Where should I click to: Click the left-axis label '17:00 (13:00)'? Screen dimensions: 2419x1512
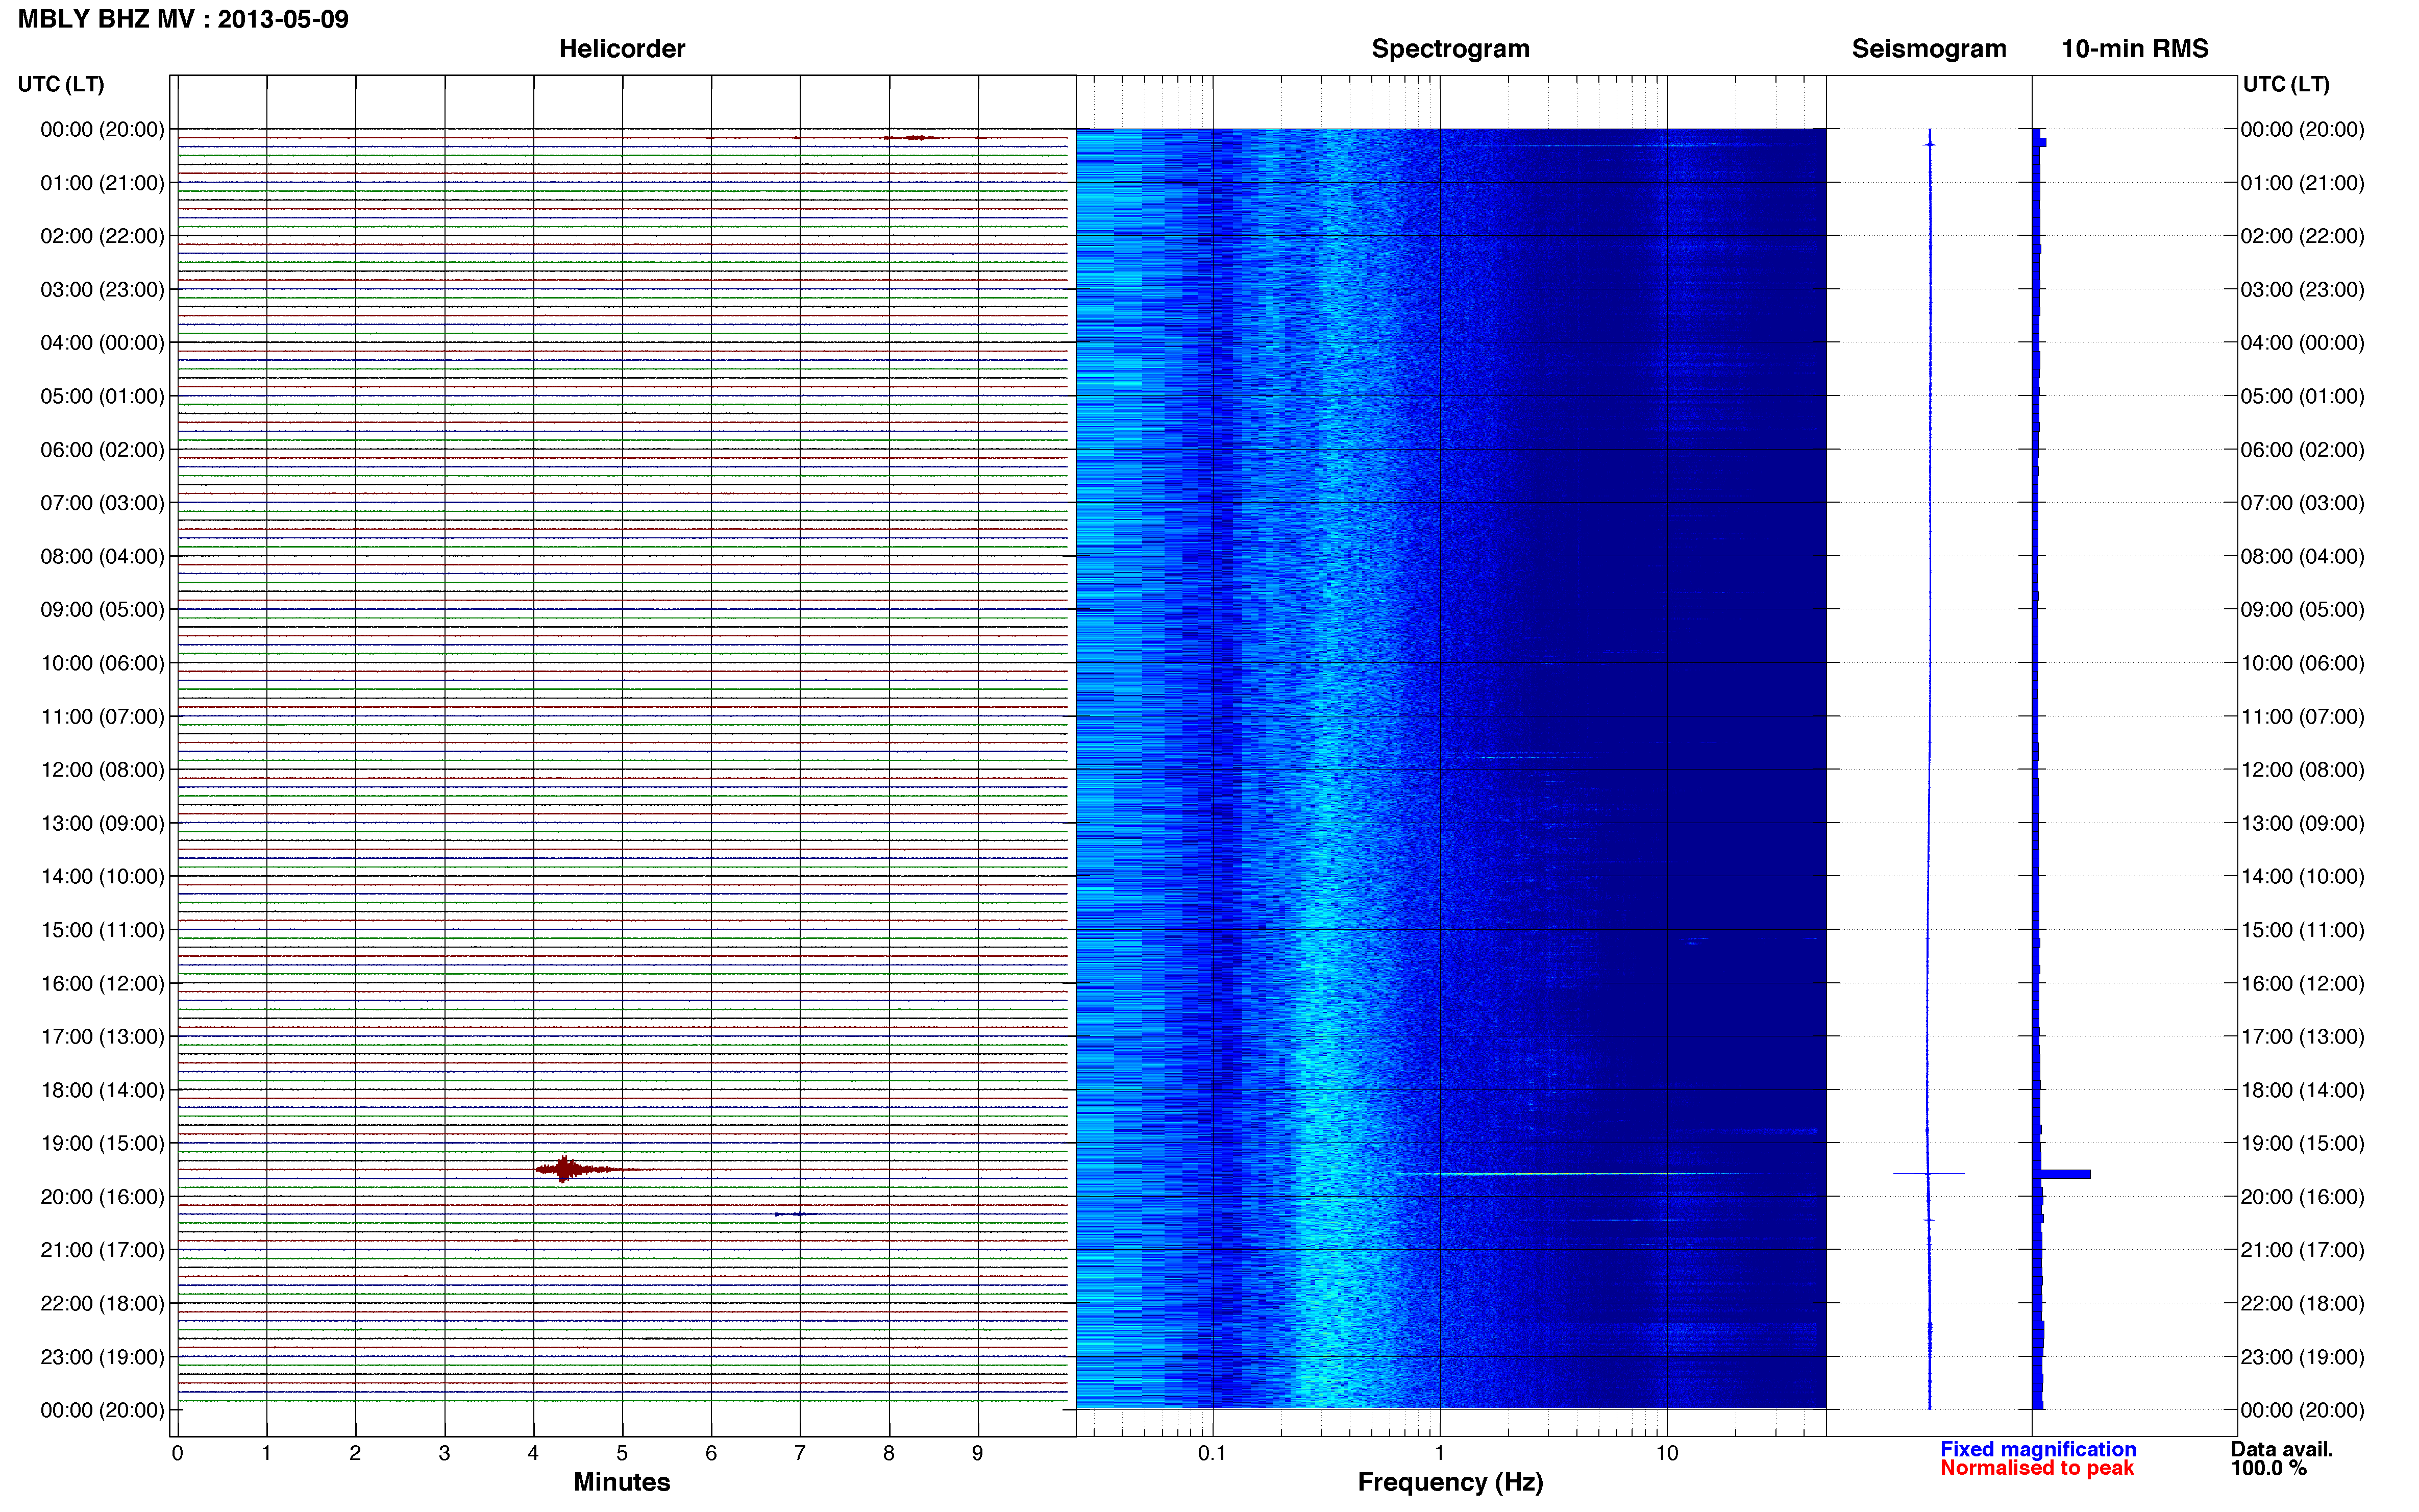102,1037
